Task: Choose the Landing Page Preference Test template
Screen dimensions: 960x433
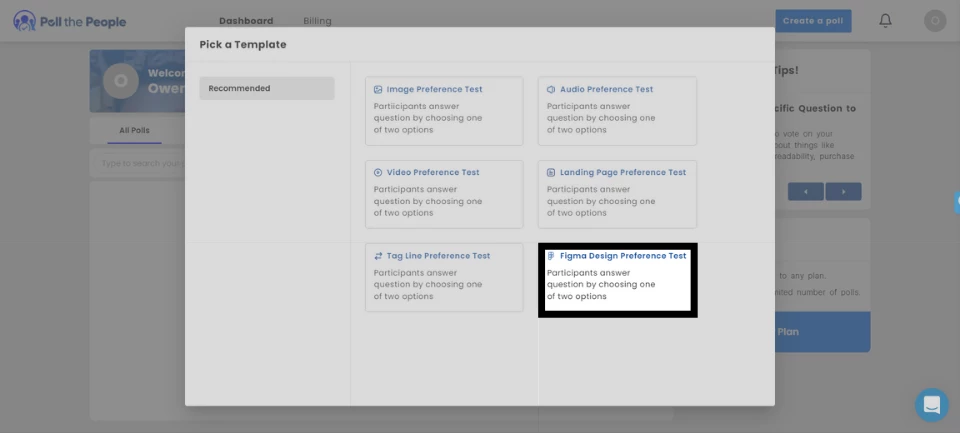Action: [x=617, y=194]
